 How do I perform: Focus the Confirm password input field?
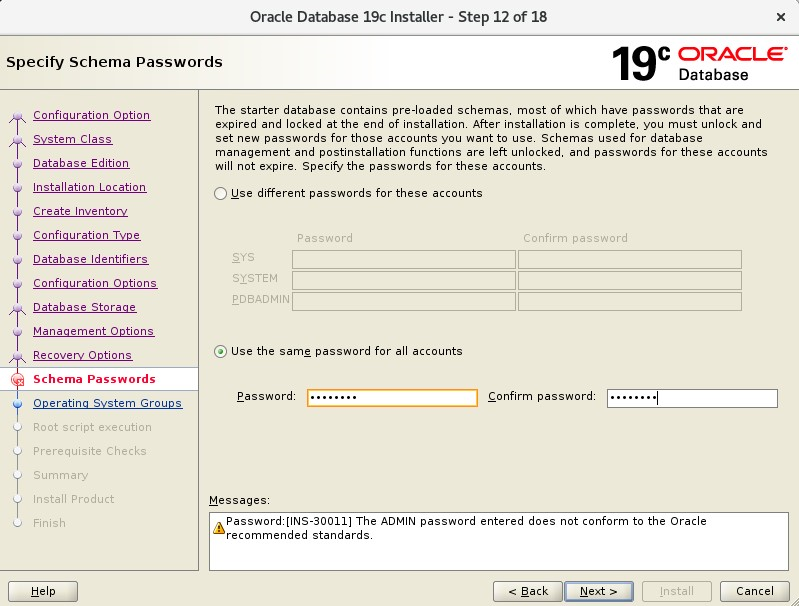692,398
